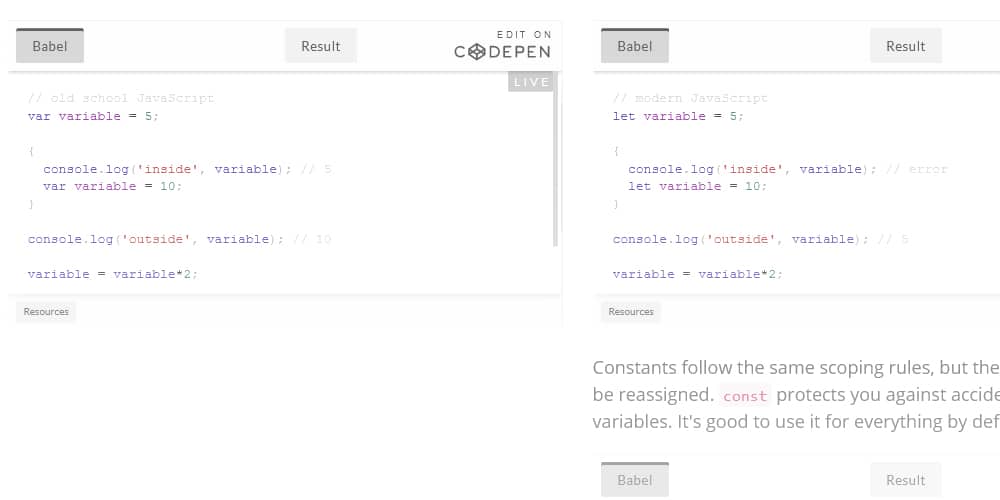
Task: Click the LIVE badge on the left embed
Action: (x=531, y=82)
